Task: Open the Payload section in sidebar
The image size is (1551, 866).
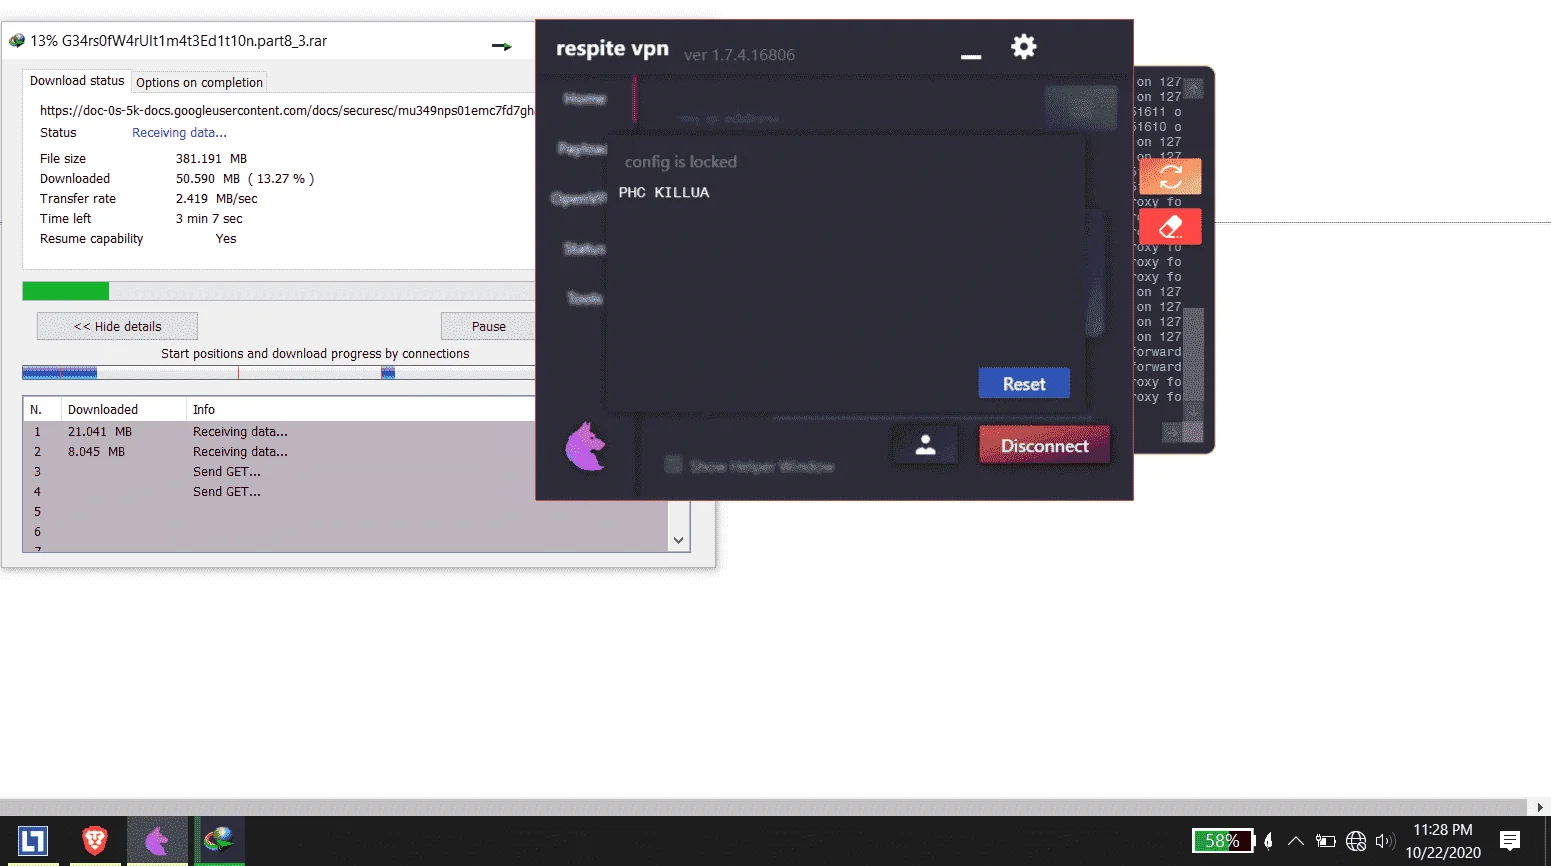Action: [582, 148]
